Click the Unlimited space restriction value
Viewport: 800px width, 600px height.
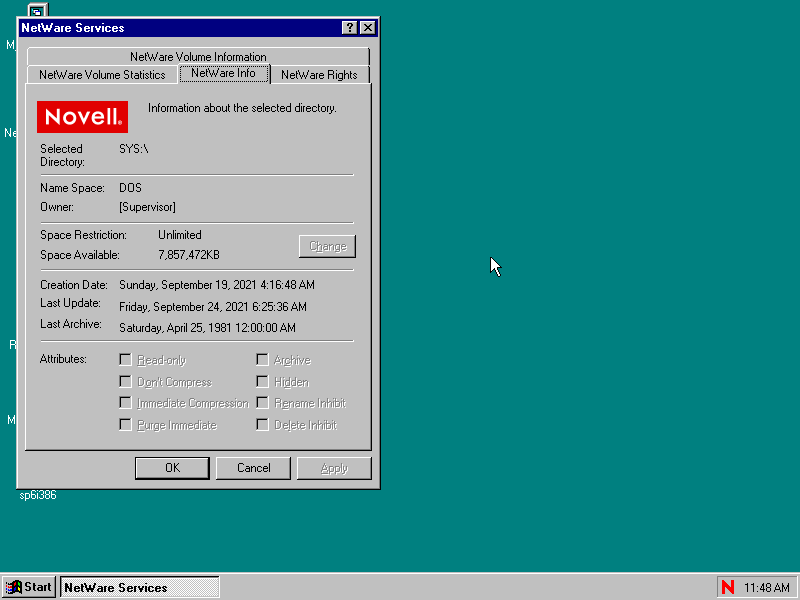point(180,235)
